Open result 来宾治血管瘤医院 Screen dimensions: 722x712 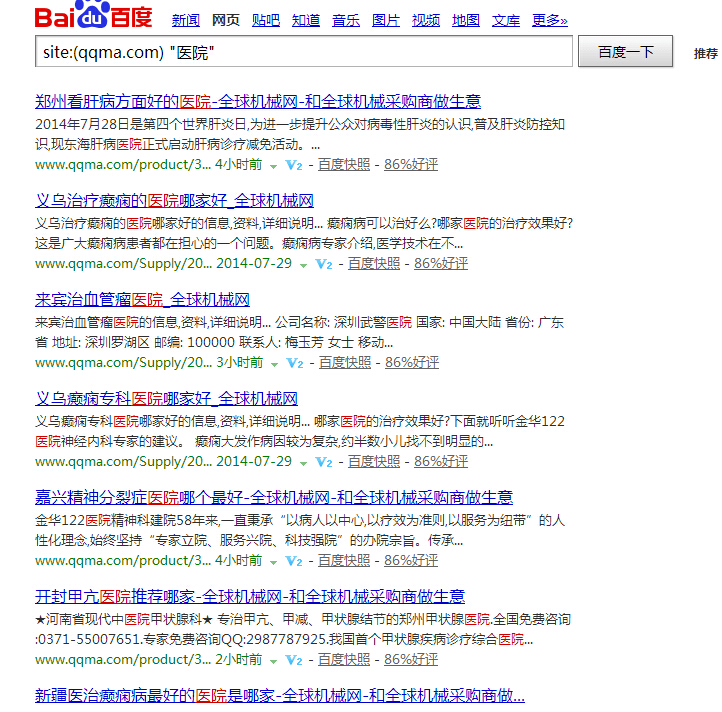point(142,299)
